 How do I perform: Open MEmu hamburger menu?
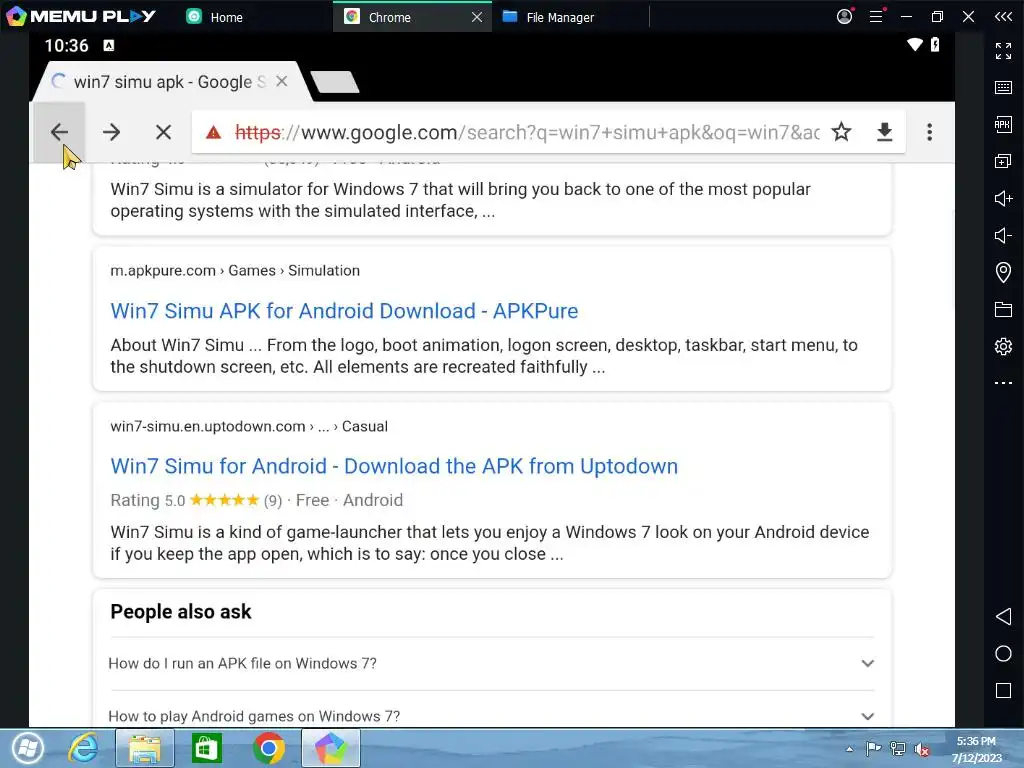click(x=876, y=16)
